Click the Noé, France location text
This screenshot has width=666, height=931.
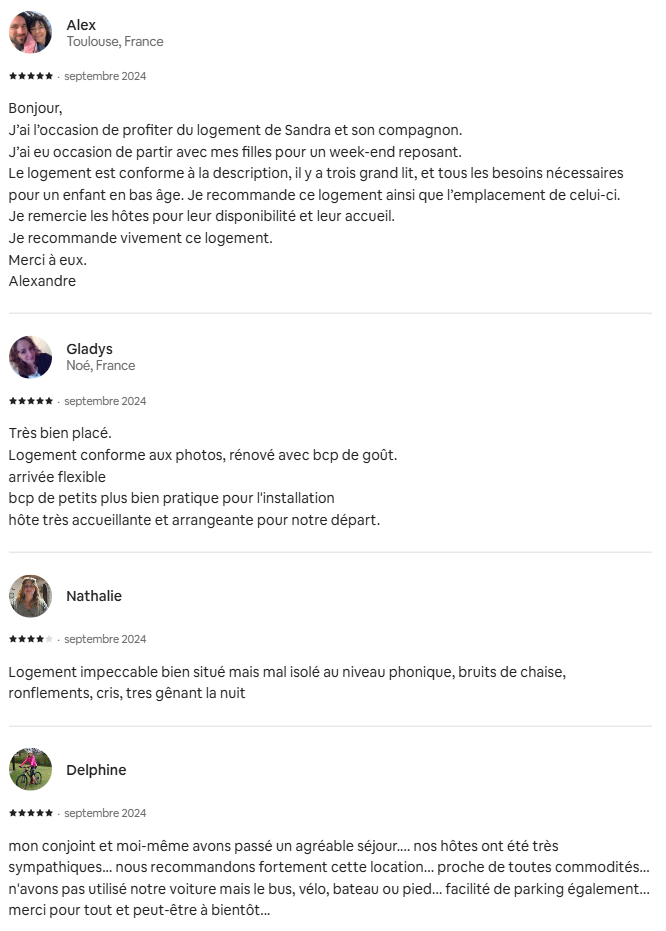(x=100, y=366)
